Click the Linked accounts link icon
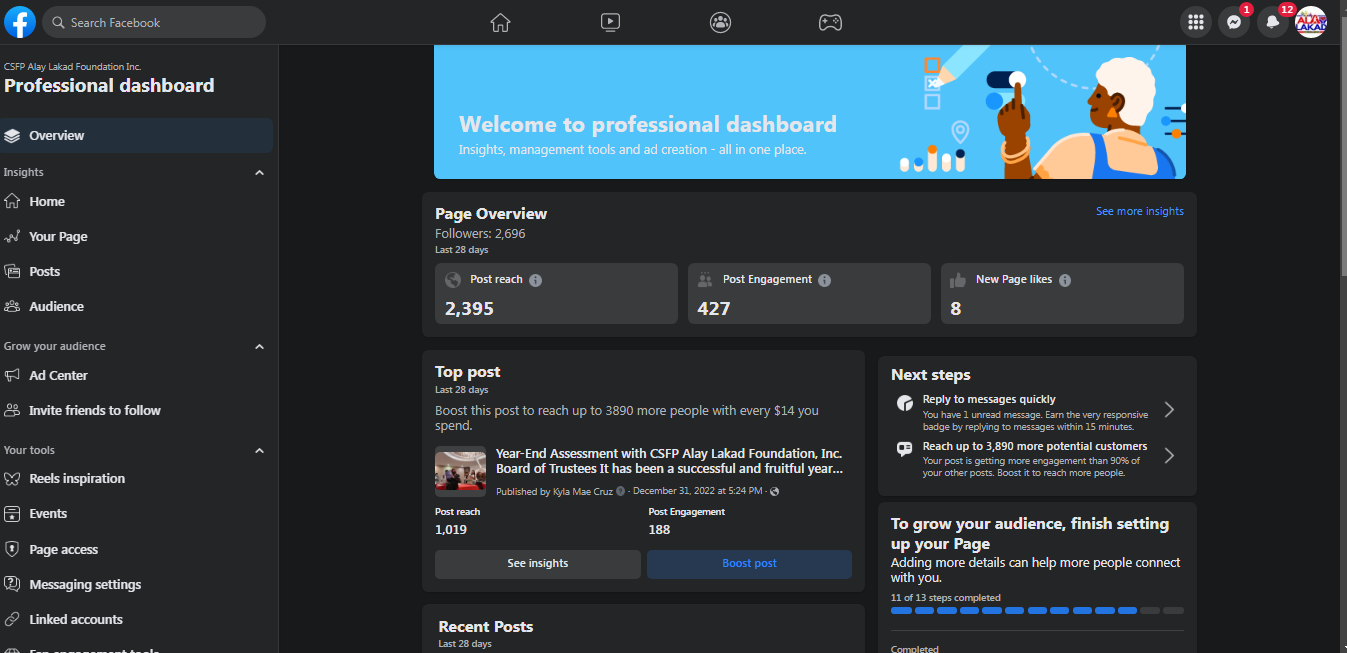This screenshot has height=653, width=1347. coord(12,619)
